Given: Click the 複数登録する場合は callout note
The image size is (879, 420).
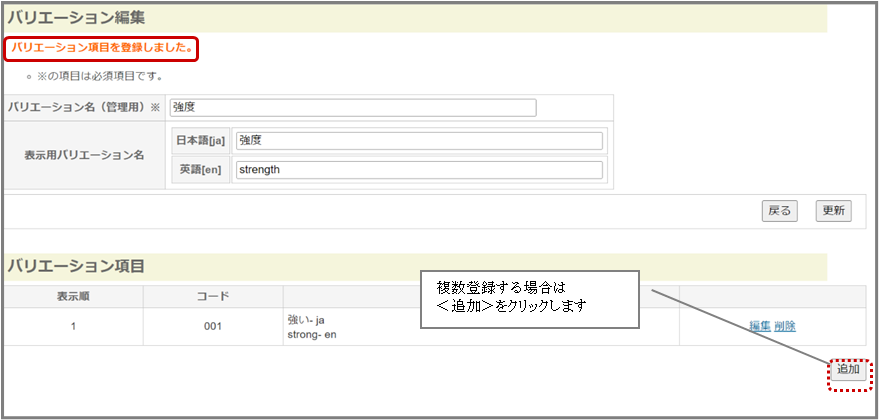Looking at the screenshot, I should 528,298.
